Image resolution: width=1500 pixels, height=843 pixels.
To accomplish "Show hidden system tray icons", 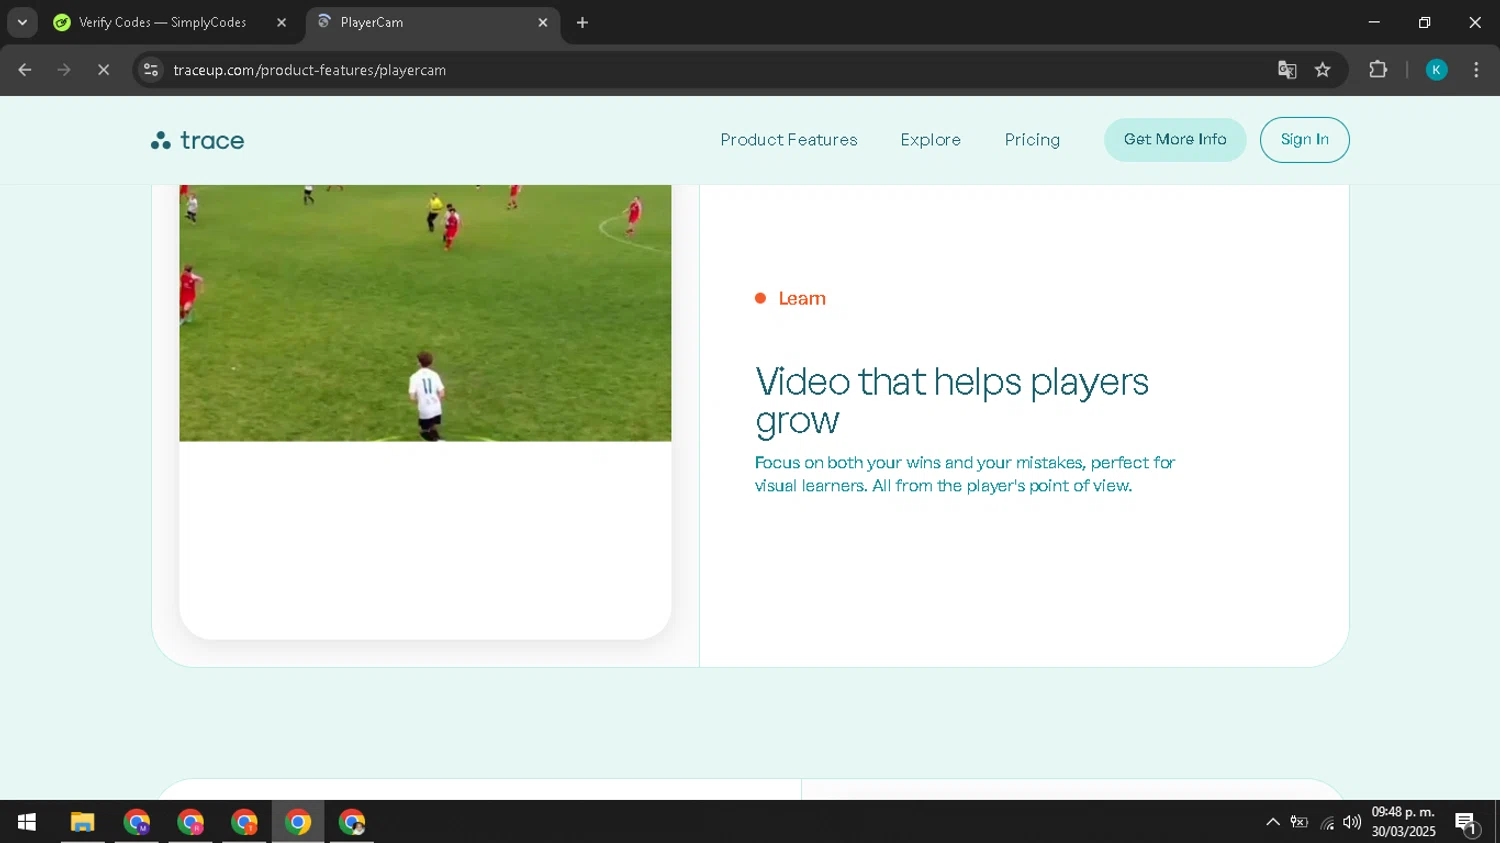I will [1272, 822].
